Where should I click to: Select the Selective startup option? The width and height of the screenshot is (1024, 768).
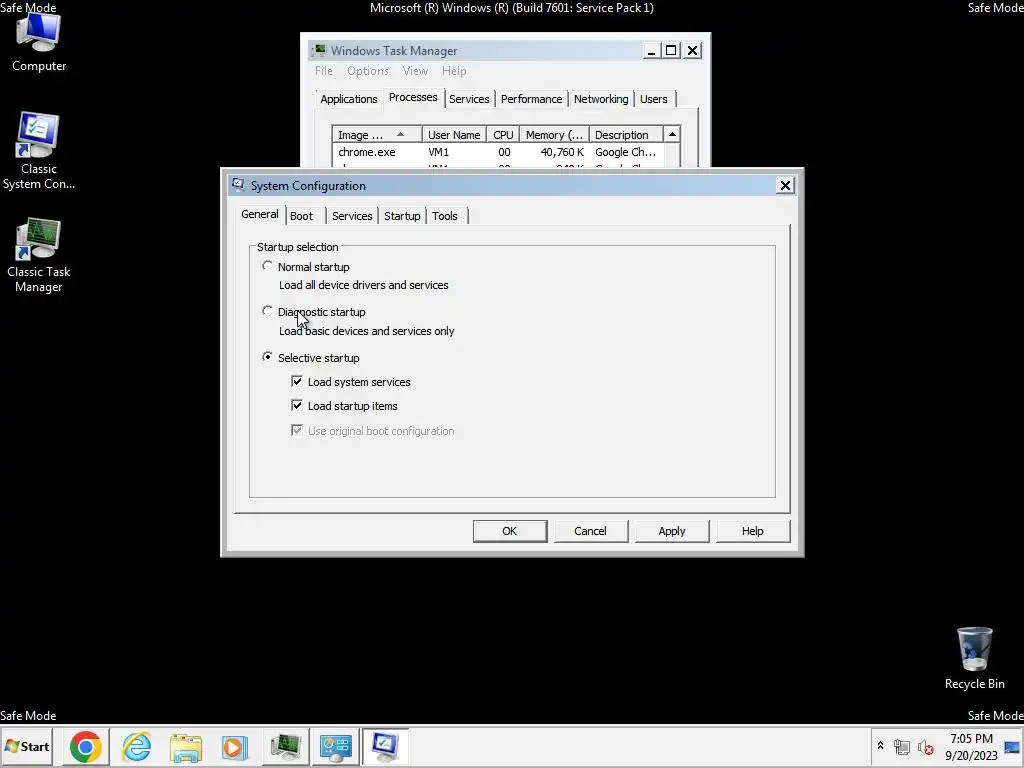pos(267,357)
